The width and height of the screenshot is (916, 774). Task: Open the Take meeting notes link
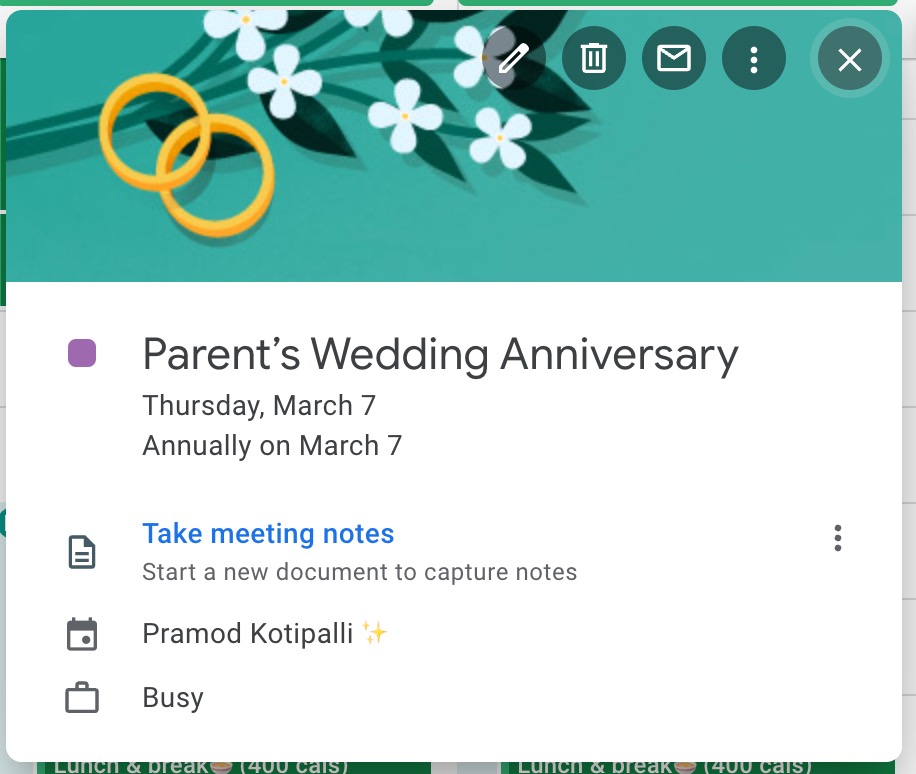pyautogui.click(x=268, y=534)
